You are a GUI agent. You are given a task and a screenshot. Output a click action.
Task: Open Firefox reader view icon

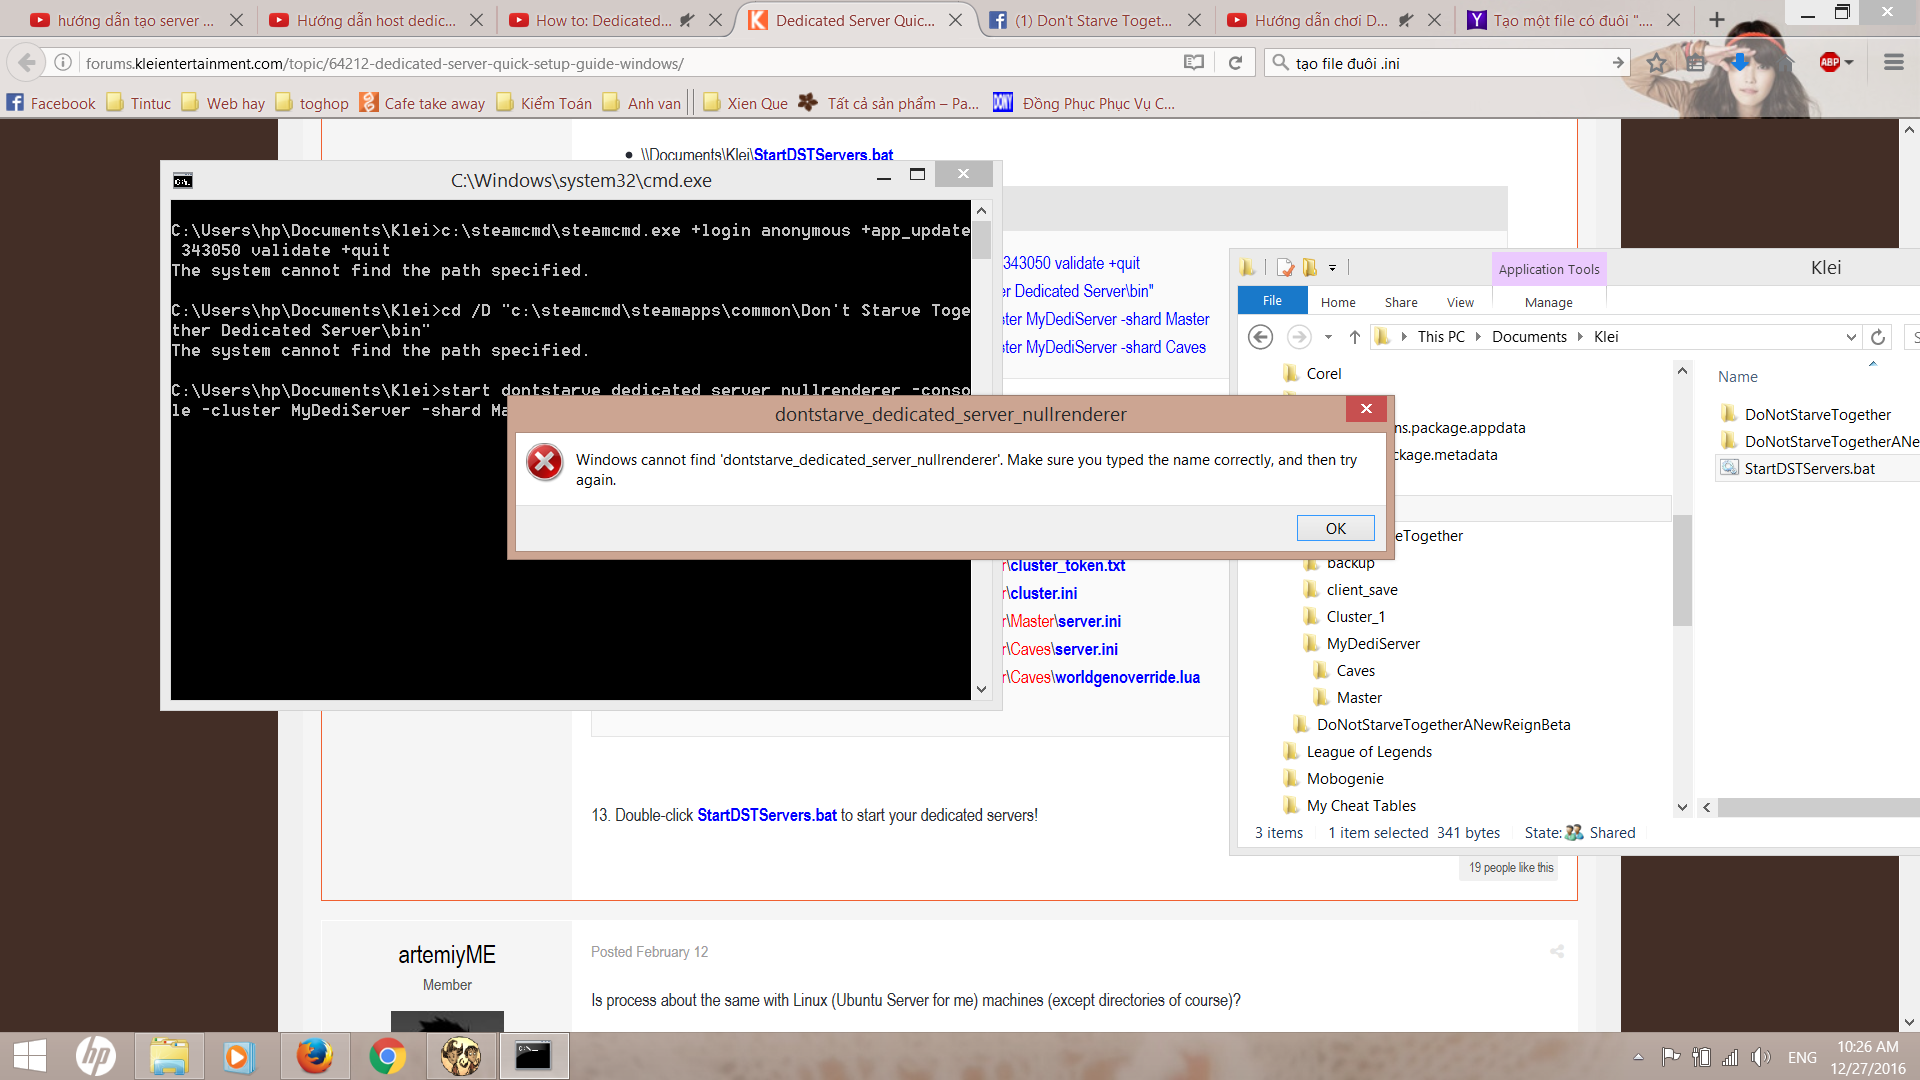pyautogui.click(x=1193, y=63)
